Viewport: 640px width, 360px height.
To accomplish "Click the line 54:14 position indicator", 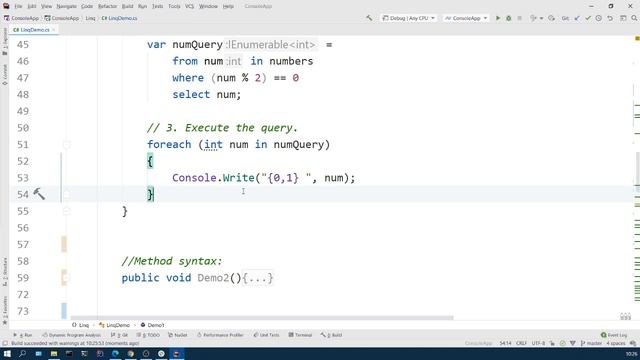I will [x=505, y=343].
